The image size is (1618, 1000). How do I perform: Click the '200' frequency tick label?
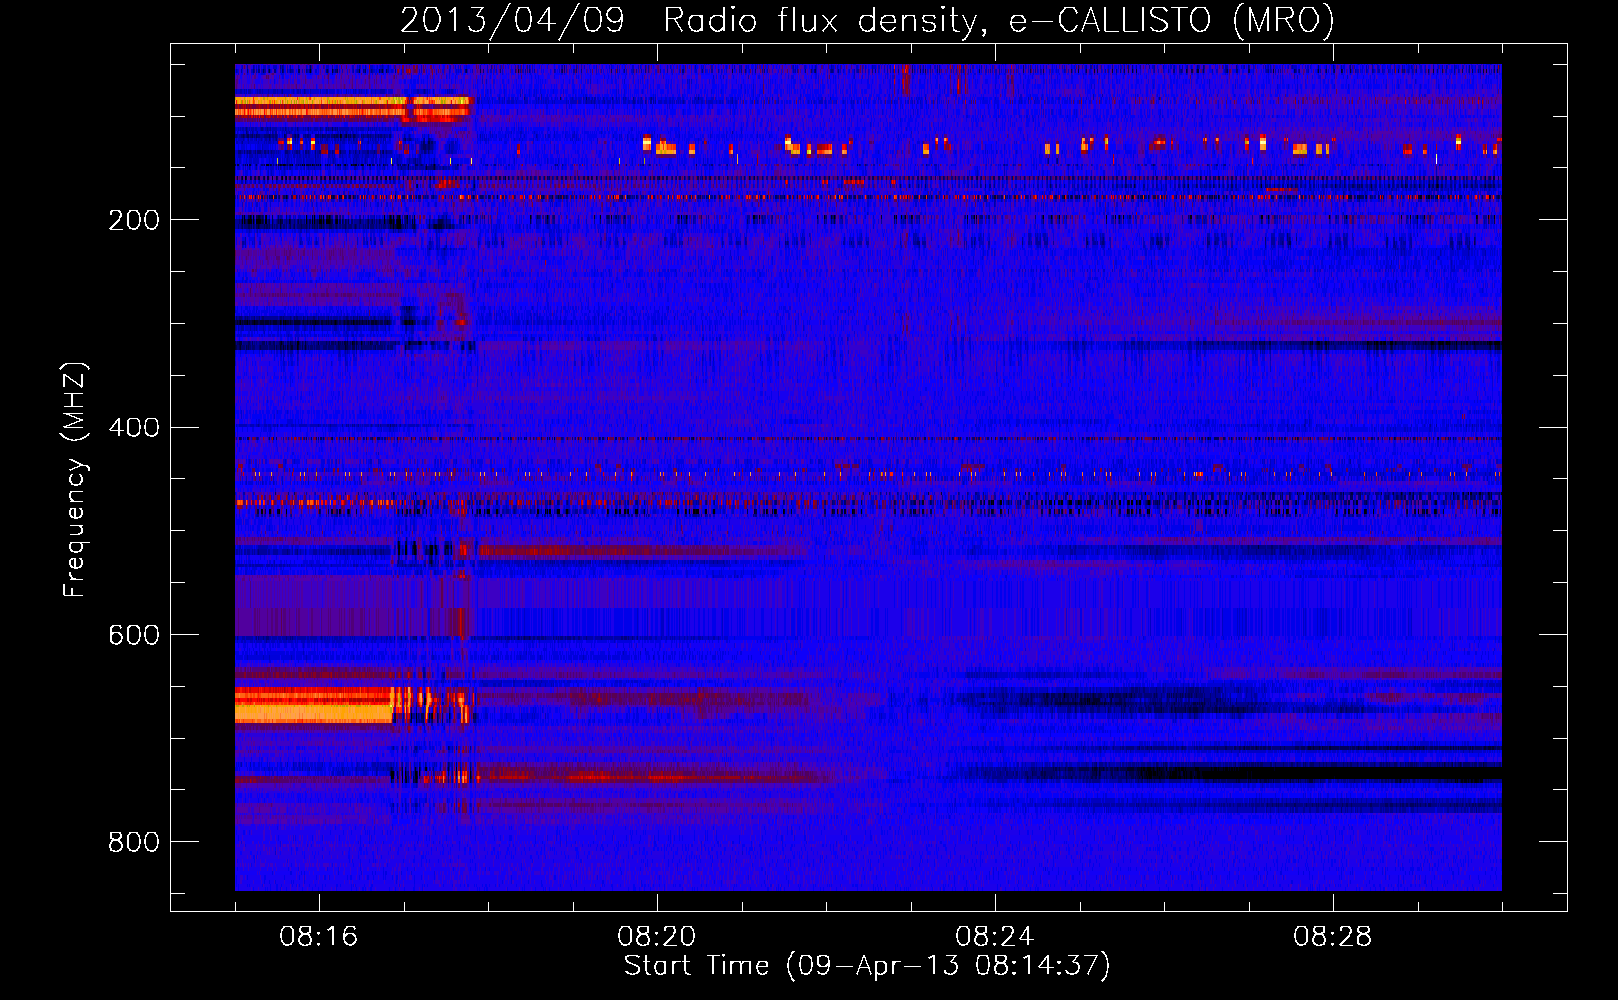coord(134,220)
